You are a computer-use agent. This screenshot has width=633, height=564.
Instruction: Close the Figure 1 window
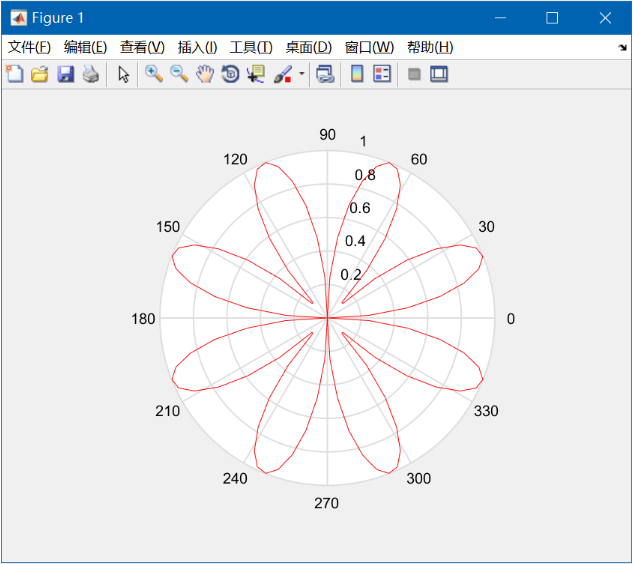[605, 18]
